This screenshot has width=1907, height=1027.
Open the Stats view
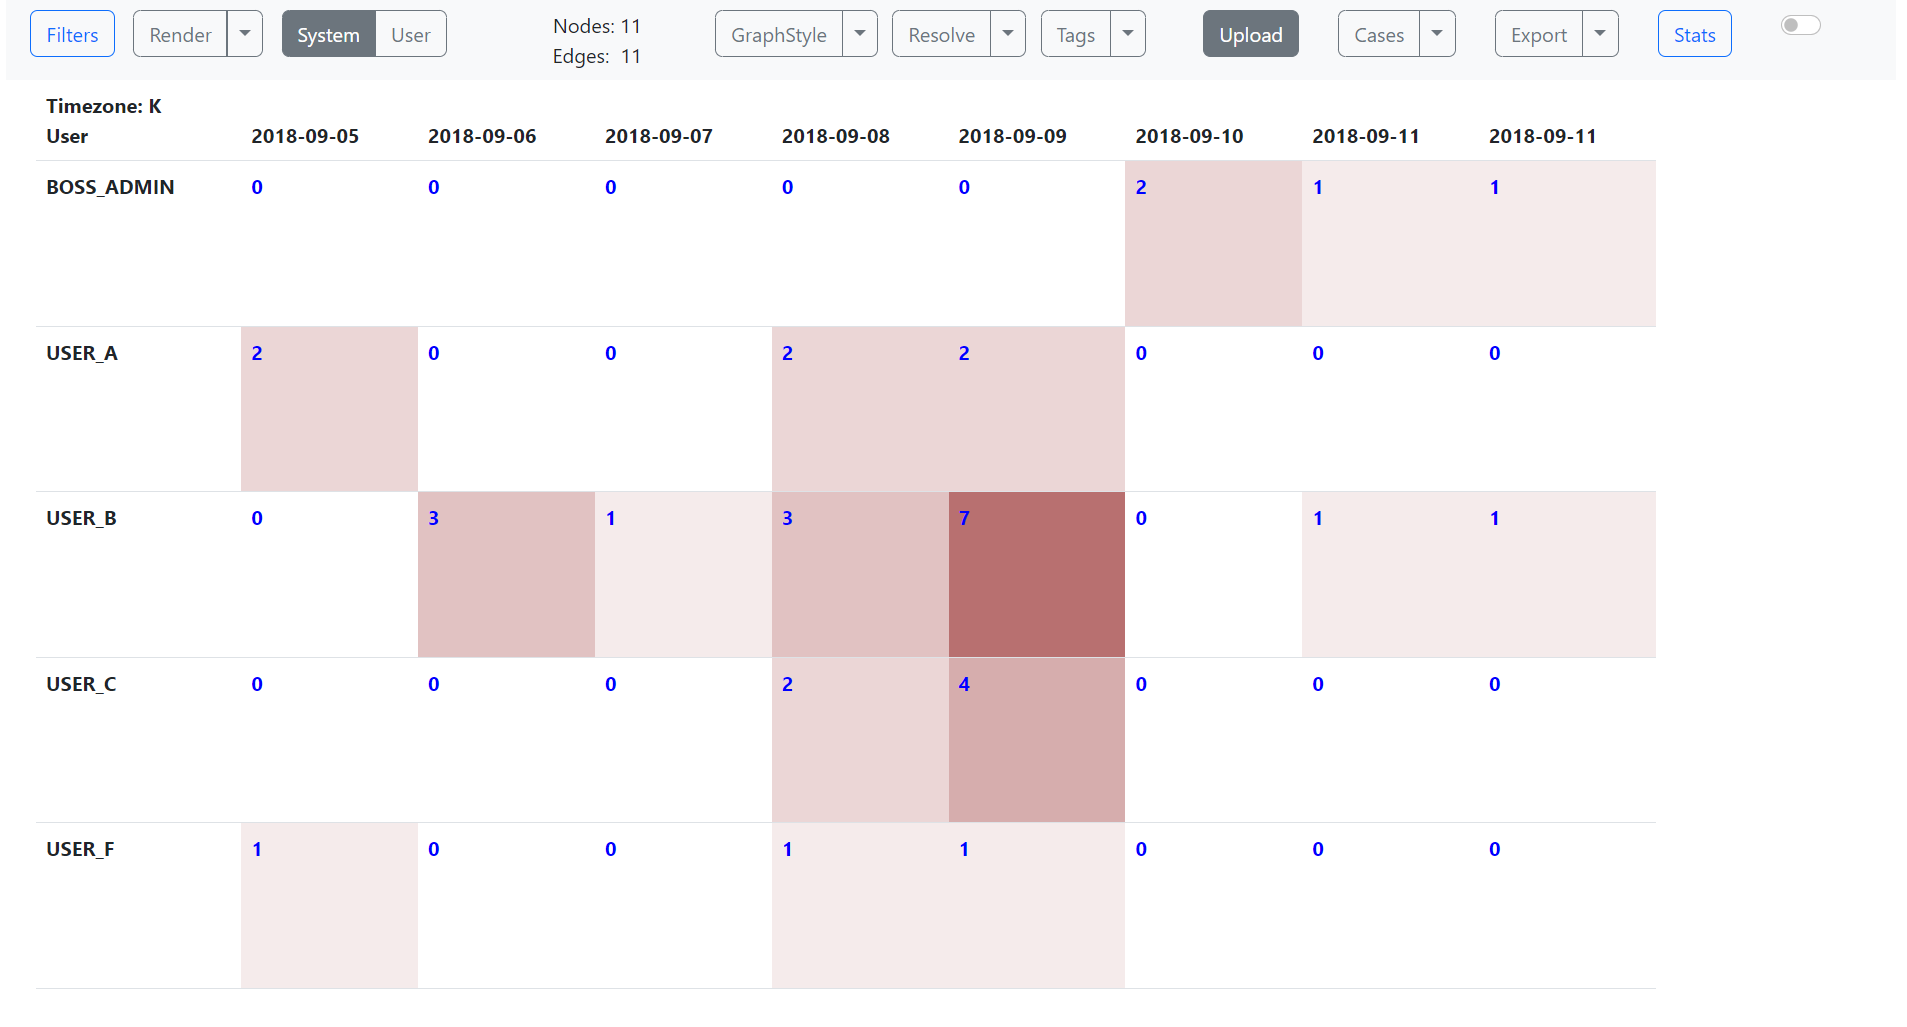(x=1694, y=35)
